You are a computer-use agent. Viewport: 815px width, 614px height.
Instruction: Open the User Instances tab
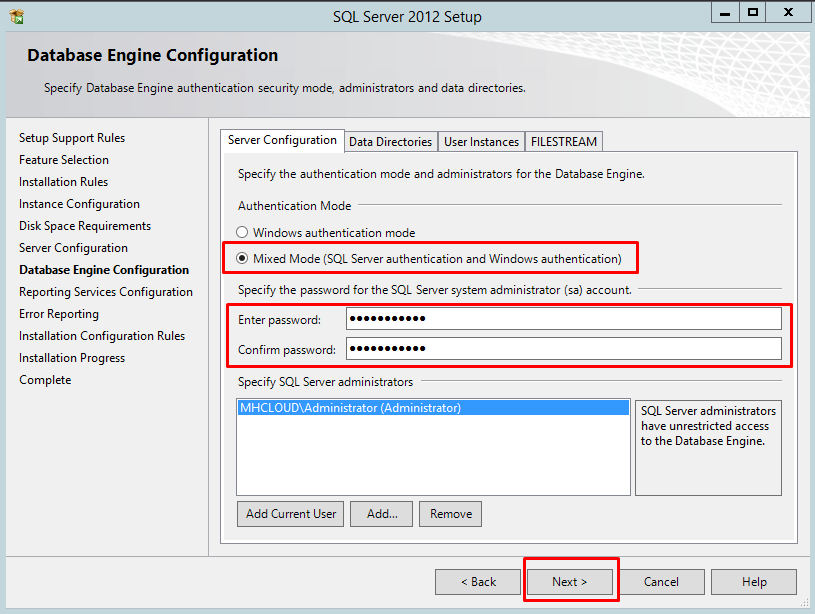click(x=481, y=142)
